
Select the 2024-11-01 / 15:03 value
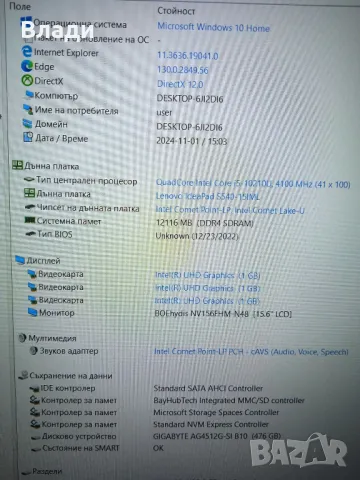pyautogui.click(x=192, y=141)
